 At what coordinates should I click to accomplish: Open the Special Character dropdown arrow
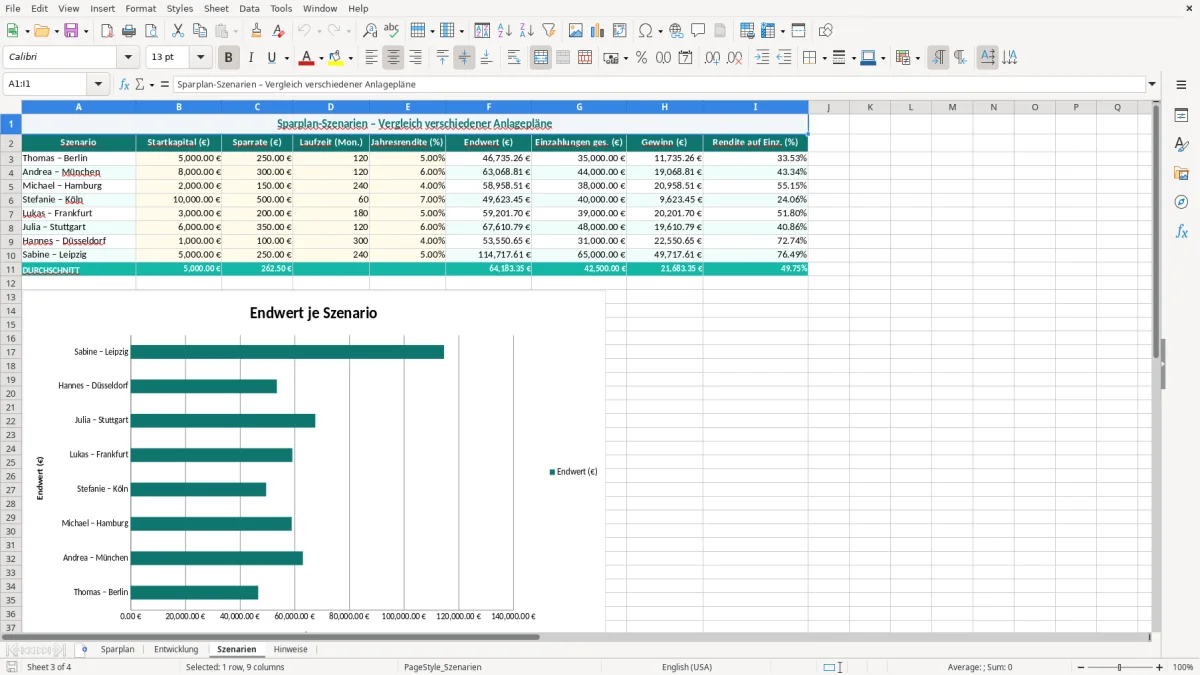661,31
